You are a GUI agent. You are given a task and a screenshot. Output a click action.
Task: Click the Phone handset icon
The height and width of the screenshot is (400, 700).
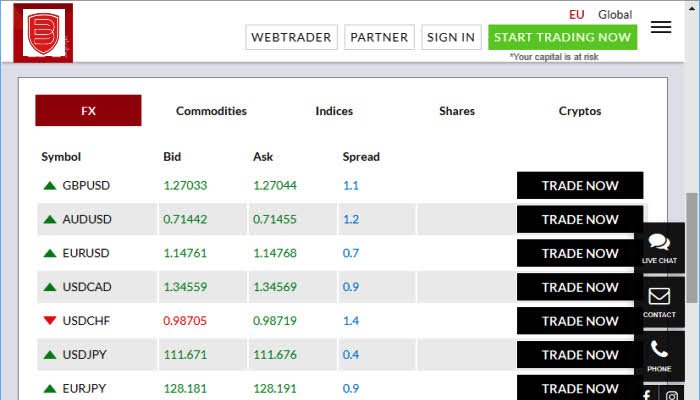659,354
